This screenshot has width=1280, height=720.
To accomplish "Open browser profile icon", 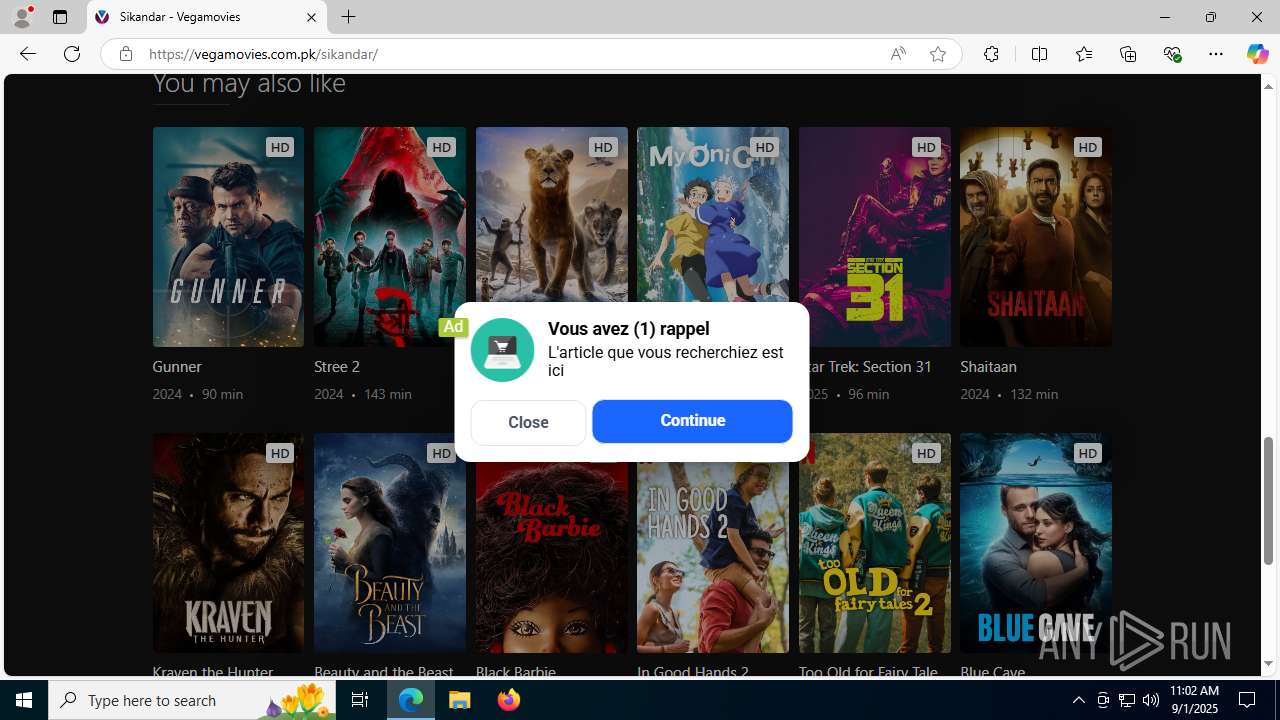I will (x=22, y=17).
